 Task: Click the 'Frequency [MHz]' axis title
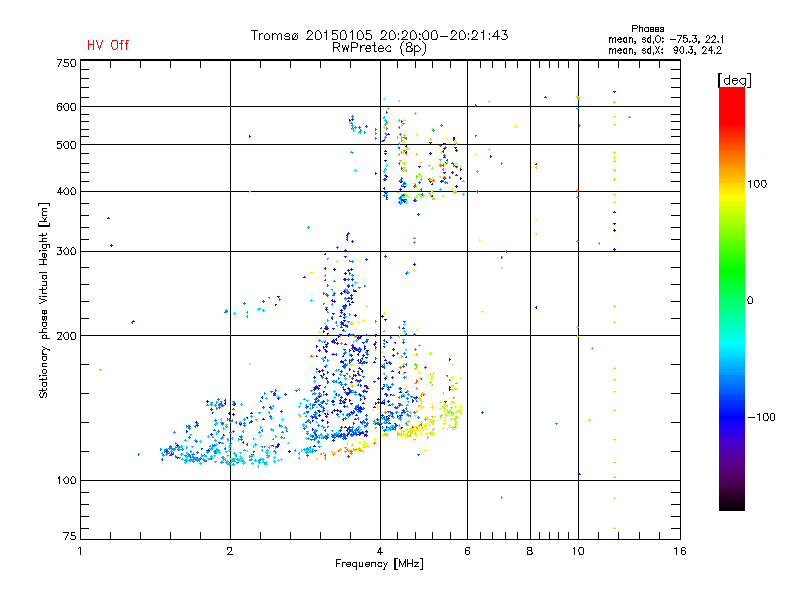(x=379, y=564)
